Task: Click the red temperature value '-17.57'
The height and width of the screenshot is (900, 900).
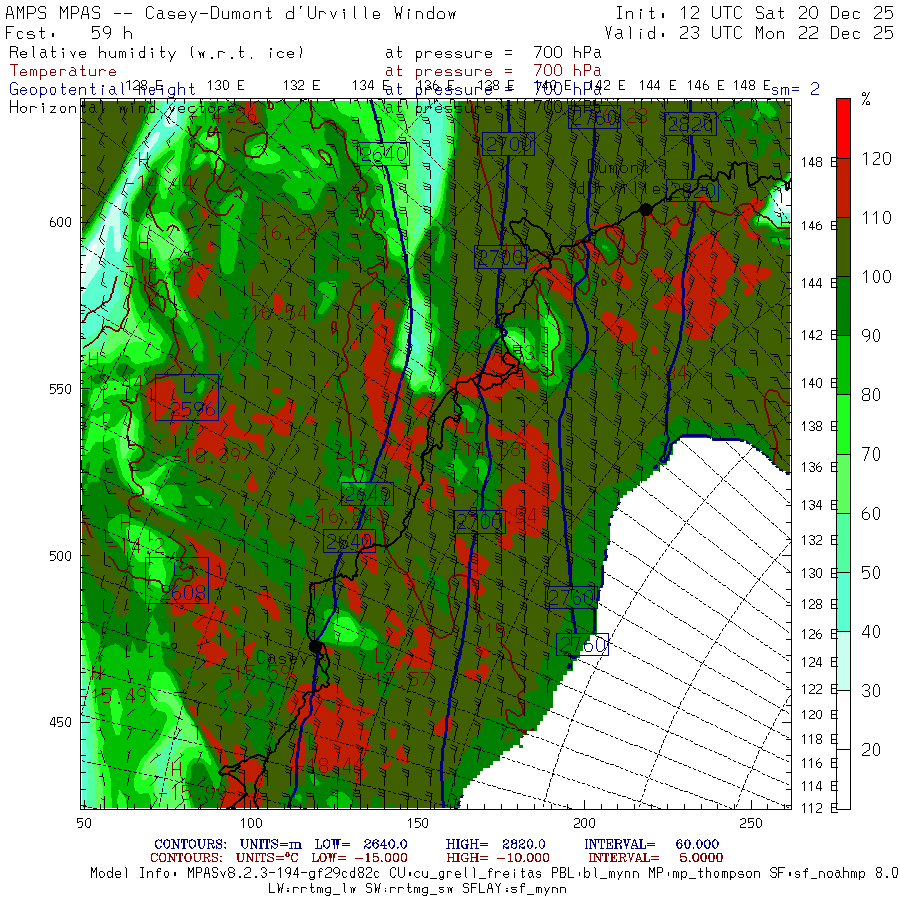Action: coord(395,681)
